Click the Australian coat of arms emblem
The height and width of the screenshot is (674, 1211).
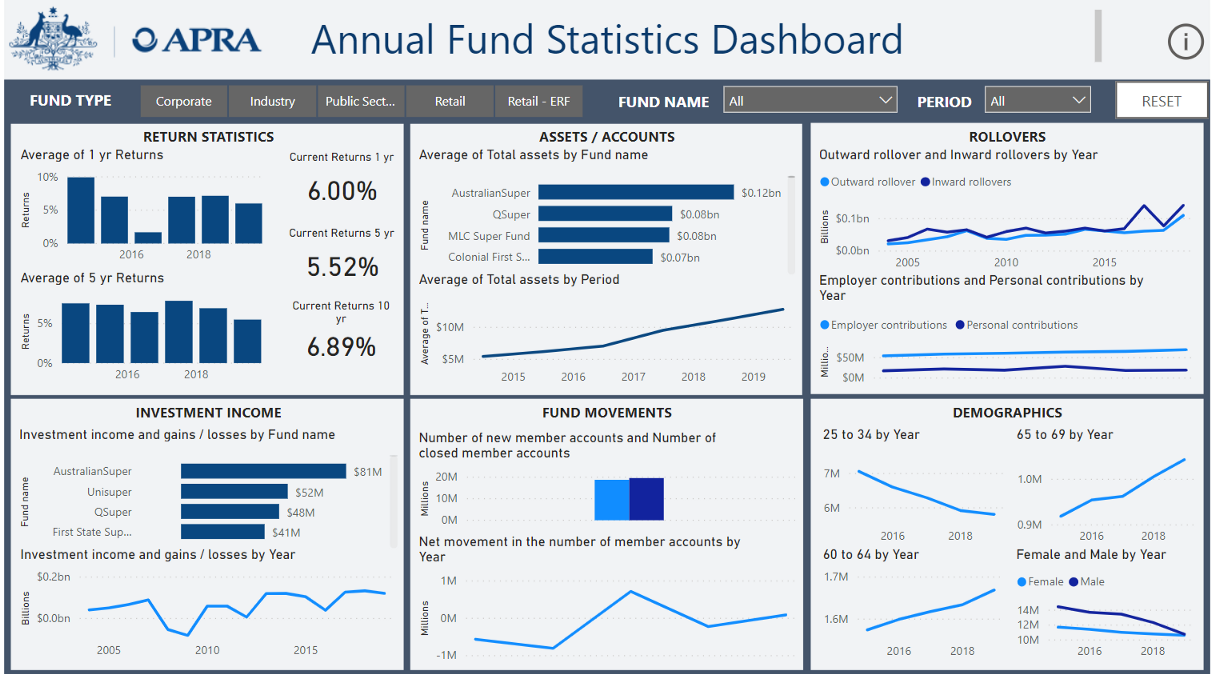pos(52,40)
